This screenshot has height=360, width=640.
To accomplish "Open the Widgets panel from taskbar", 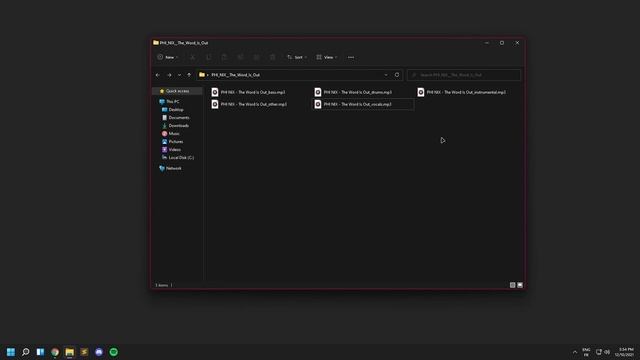I will coord(40,352).
